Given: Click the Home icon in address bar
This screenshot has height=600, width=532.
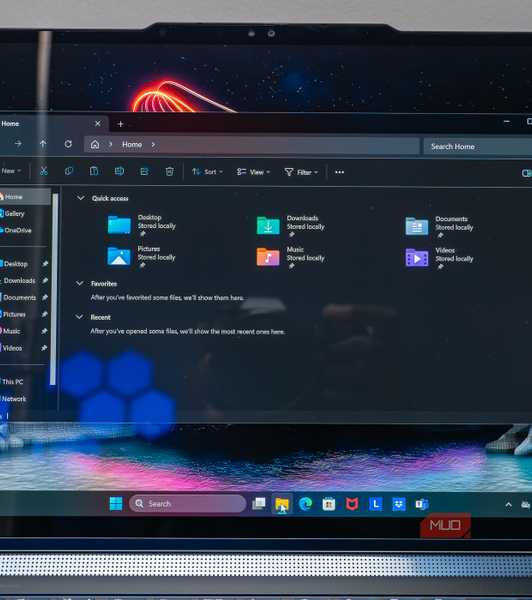Looking at the screenshot, I should pyautogui.click(x=95, y=144).
